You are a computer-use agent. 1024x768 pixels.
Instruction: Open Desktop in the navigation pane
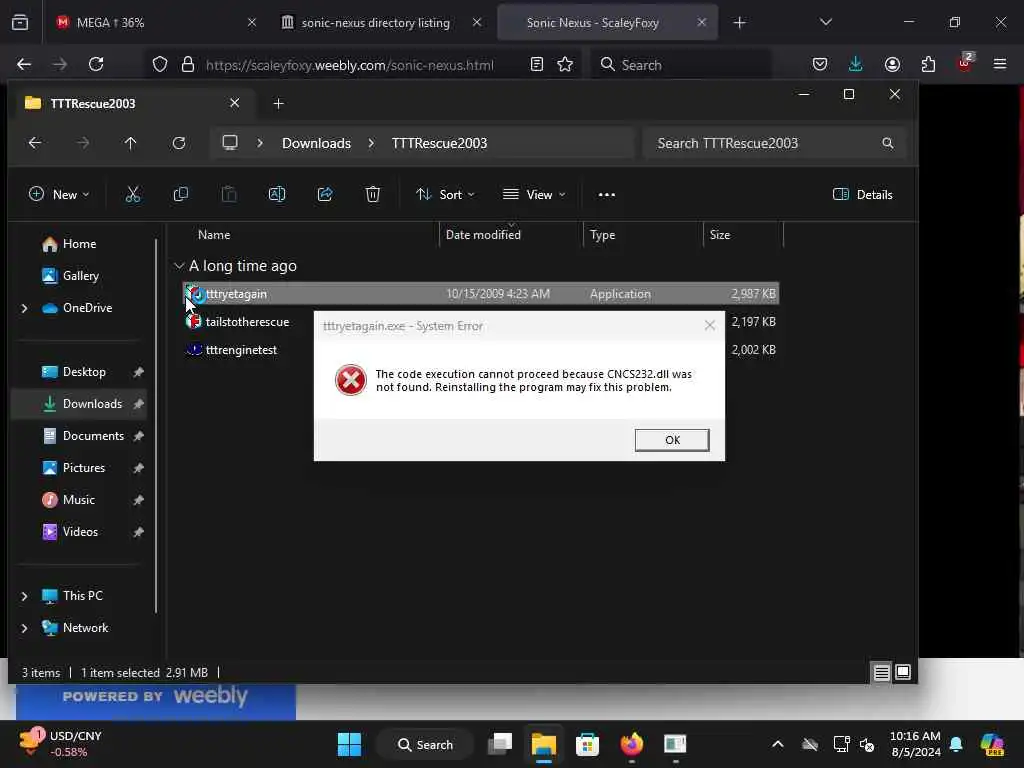(84, 372)
